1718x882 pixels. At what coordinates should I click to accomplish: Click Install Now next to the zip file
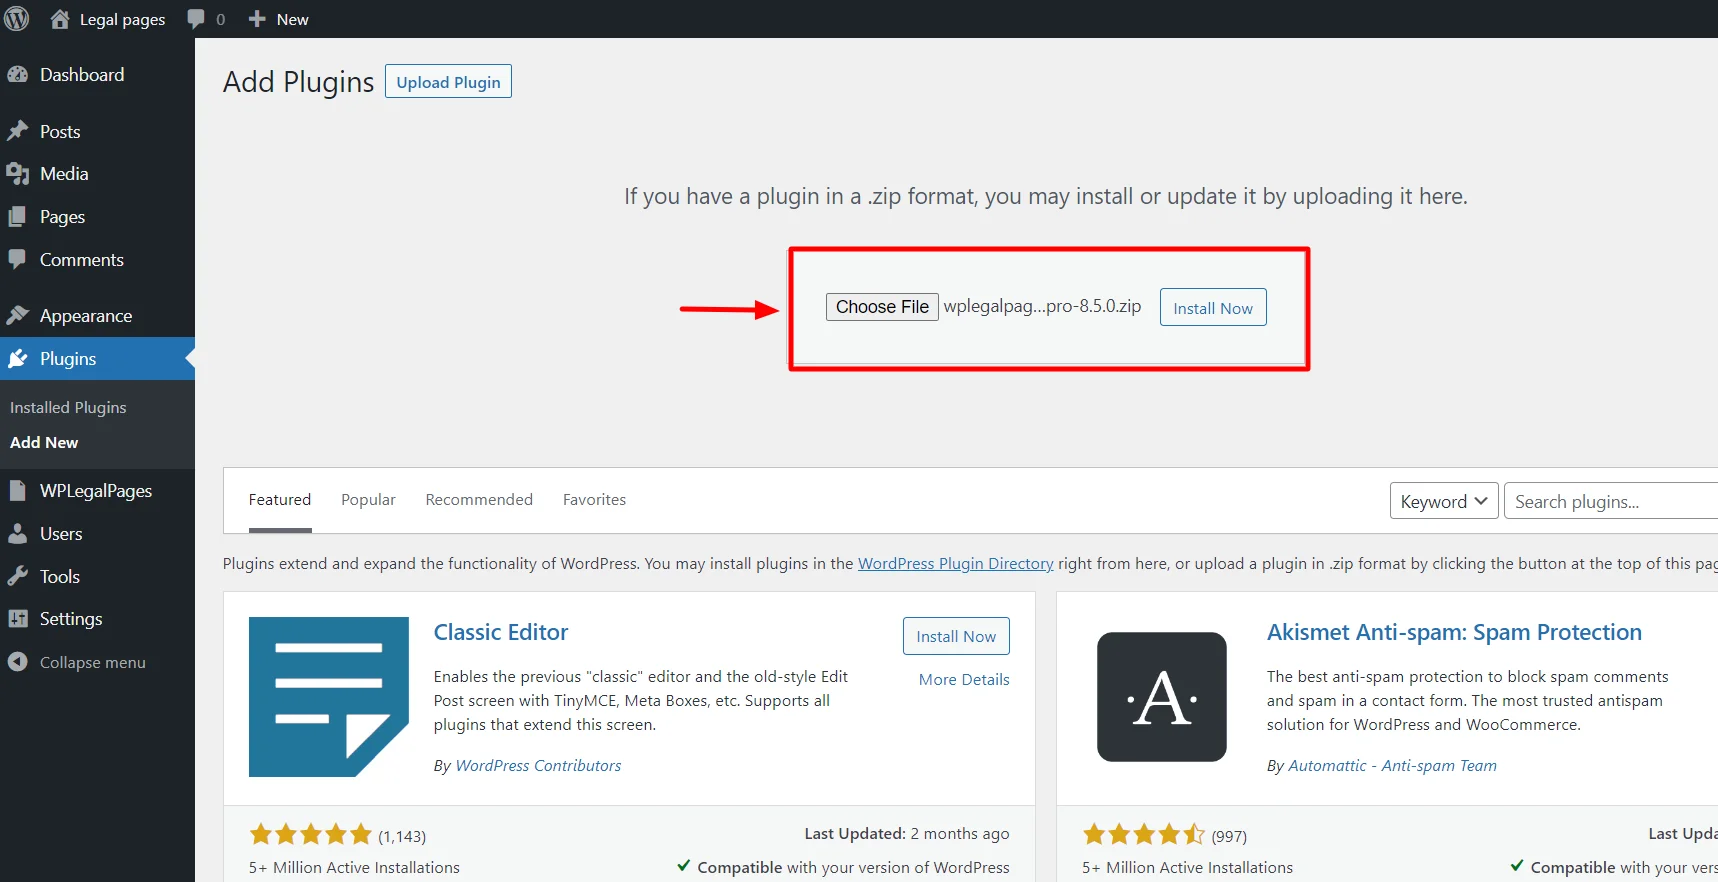point(1213,308)
